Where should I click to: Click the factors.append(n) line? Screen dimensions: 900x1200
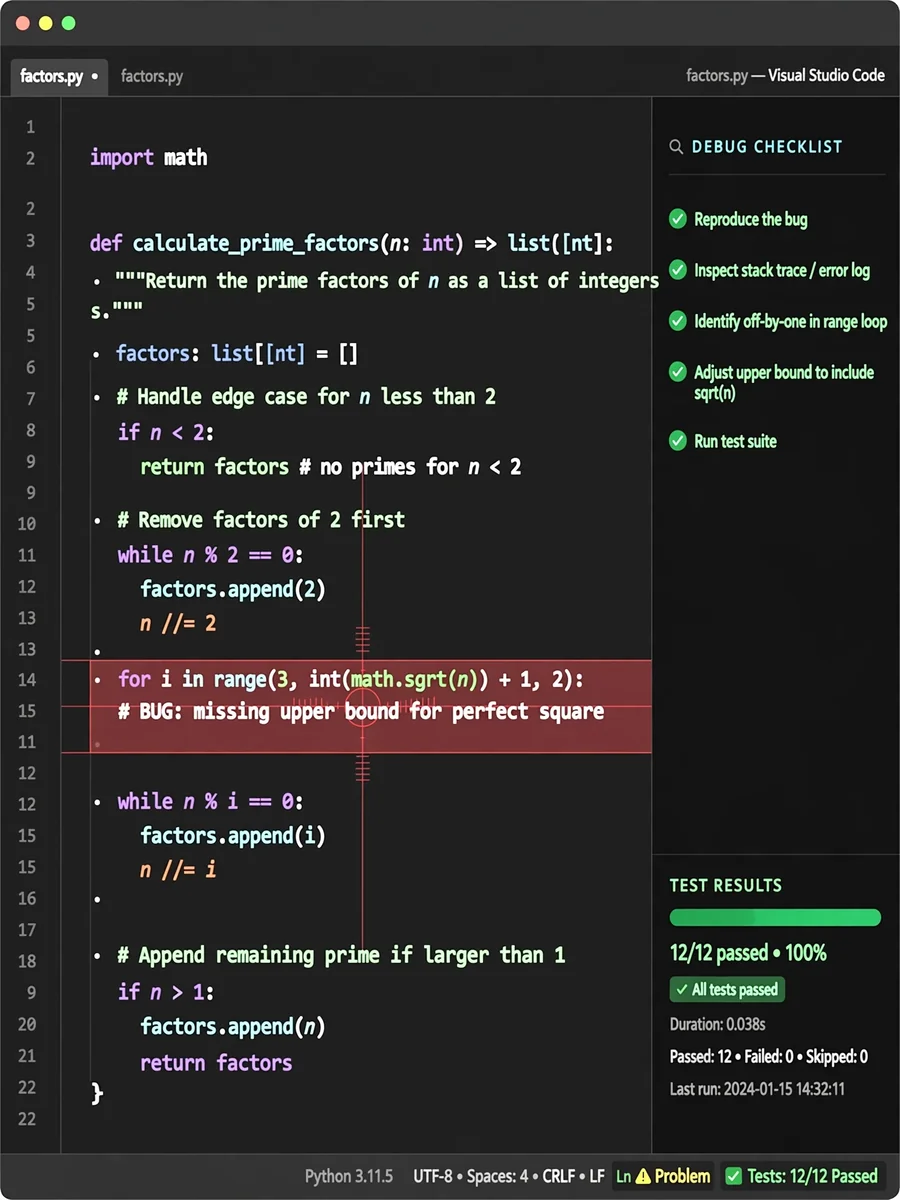click(233, 1027)
